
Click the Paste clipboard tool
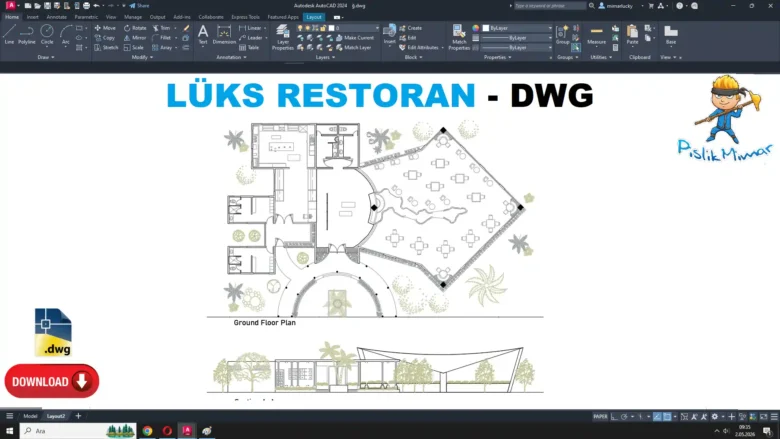[x=632, y=34]
